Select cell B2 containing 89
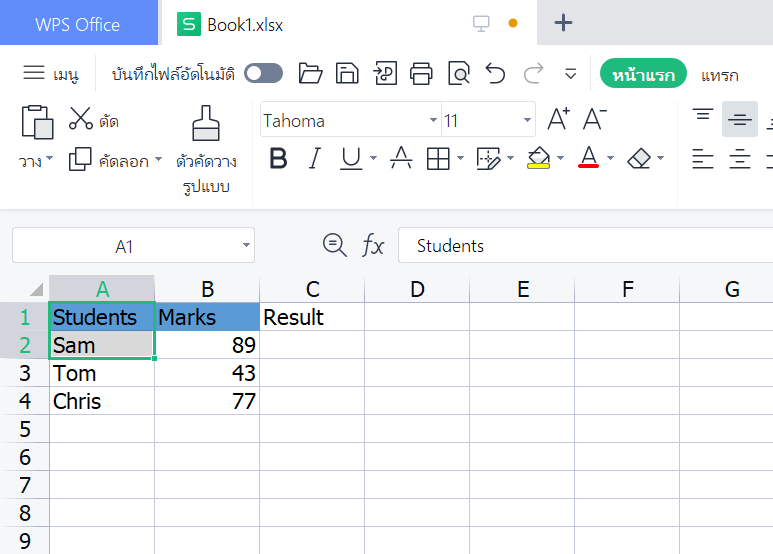Image resolution: width=773 pixels, height=554 pixels. tap(207, 345)
